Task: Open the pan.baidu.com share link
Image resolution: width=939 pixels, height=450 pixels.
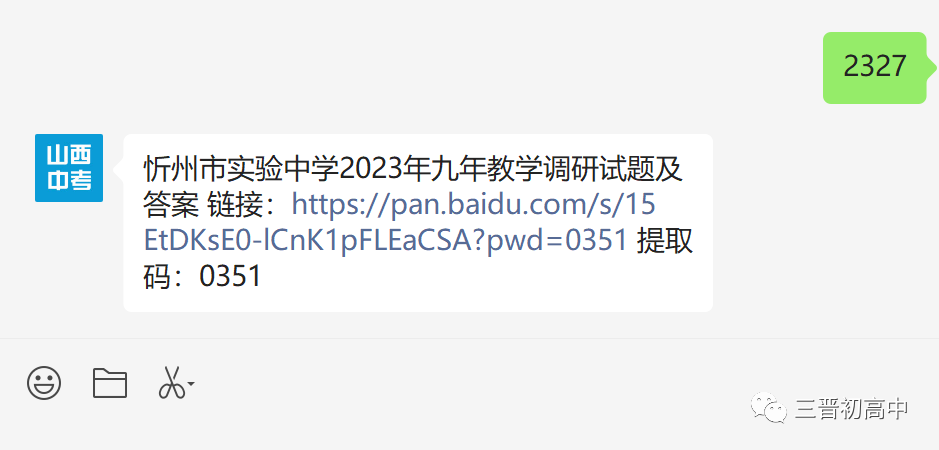Action: [473, 205]
